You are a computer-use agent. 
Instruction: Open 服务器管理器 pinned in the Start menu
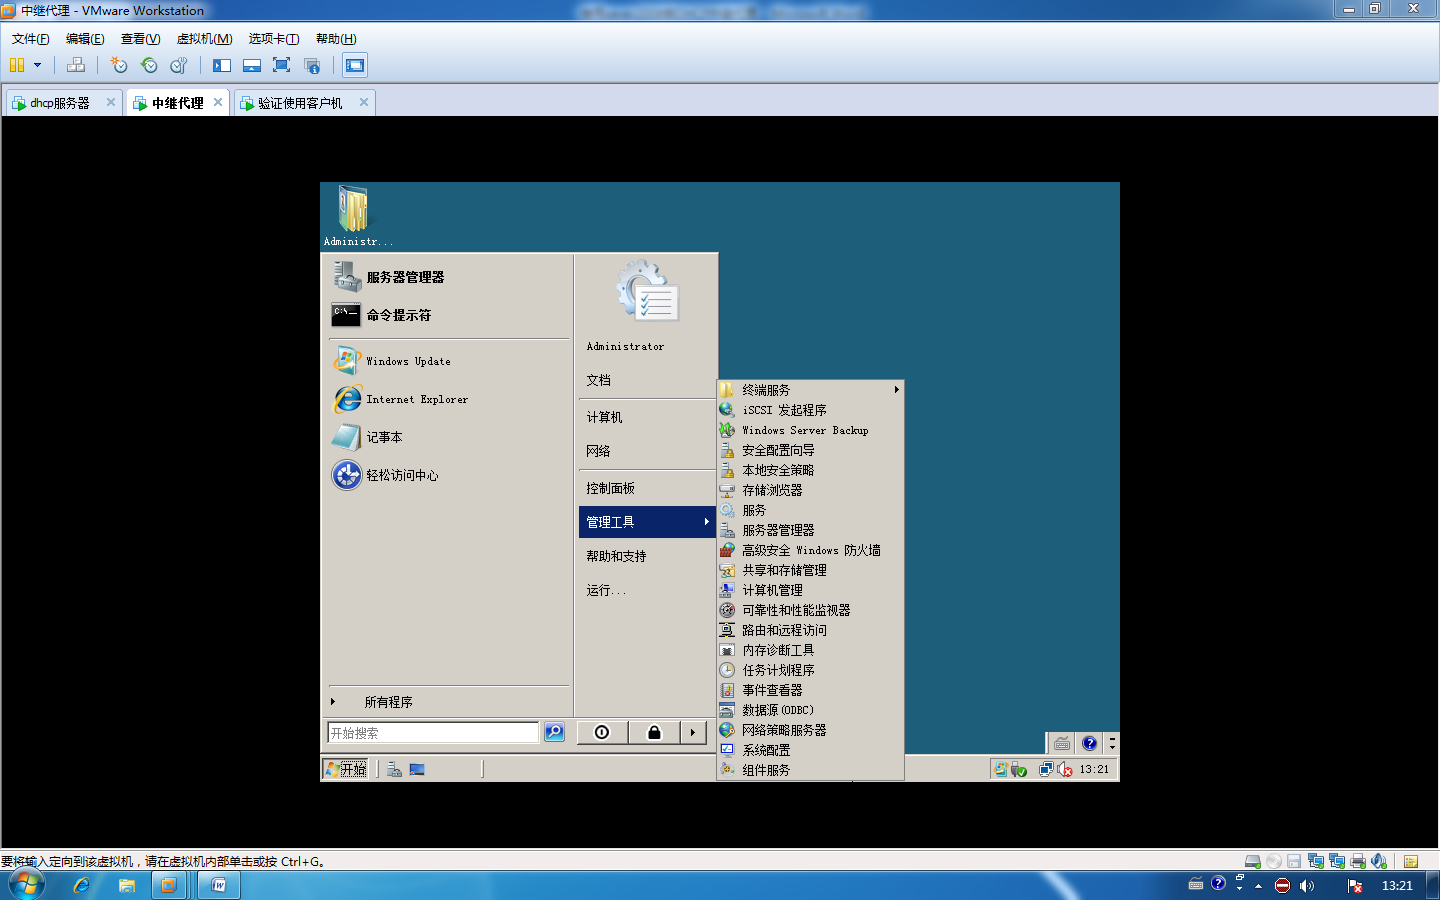(449, 277)
